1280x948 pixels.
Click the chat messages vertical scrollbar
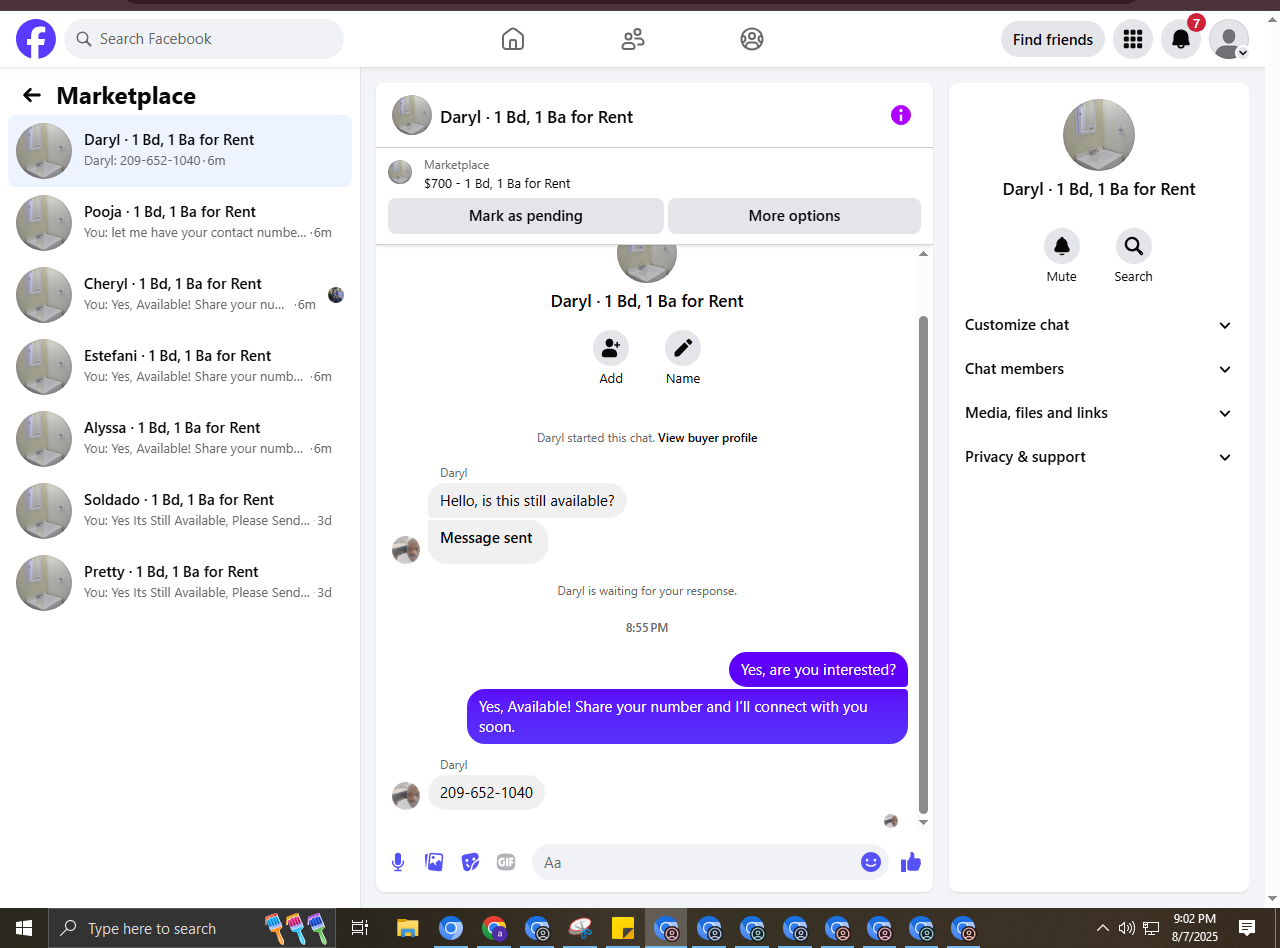click(x=924, y=565)
